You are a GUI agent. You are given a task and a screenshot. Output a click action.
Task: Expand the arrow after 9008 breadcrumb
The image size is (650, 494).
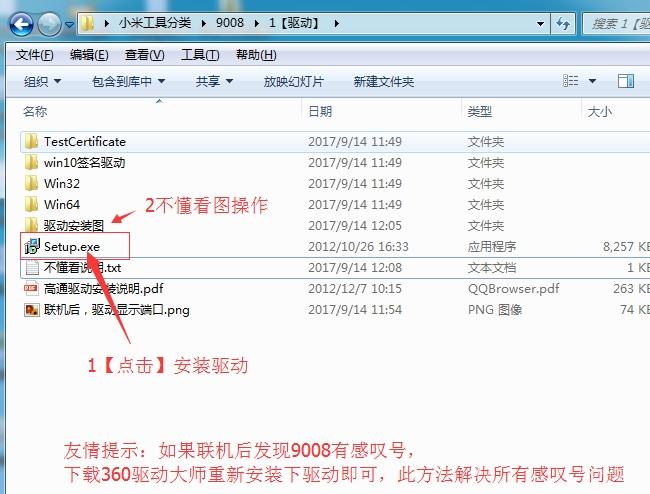coord(257,24)
